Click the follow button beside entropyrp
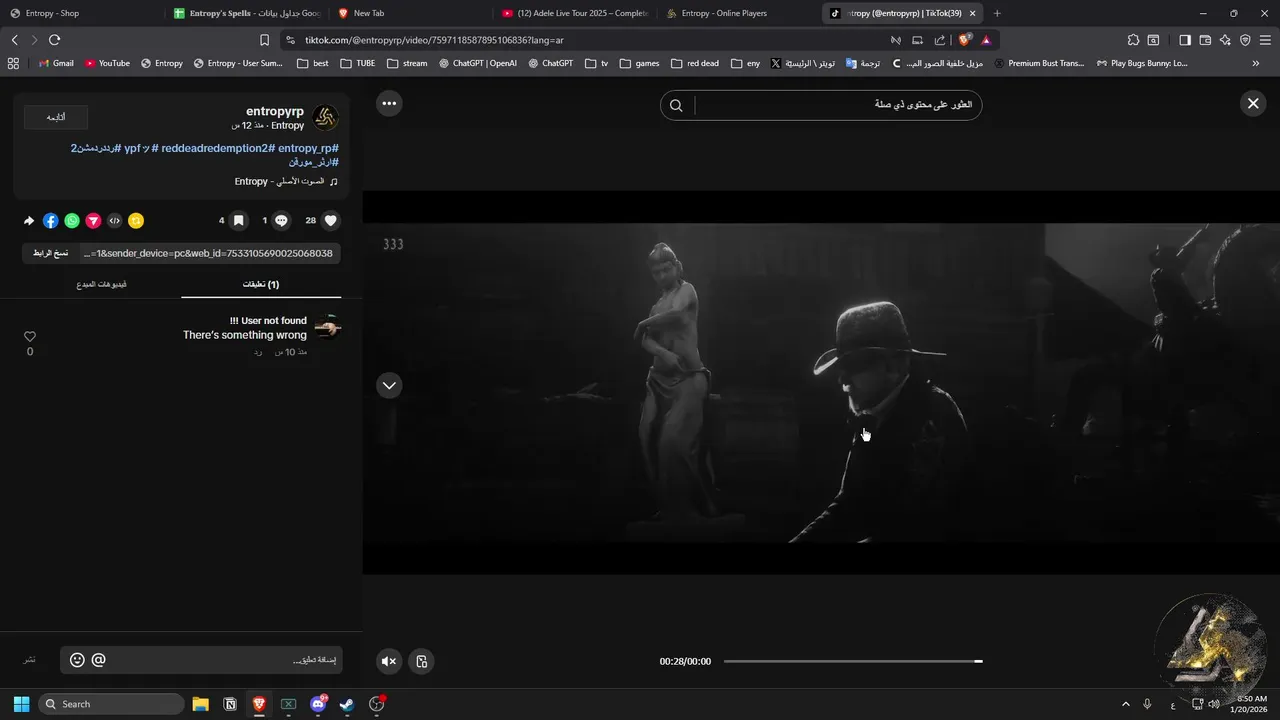Viewport: 1280px width, 720px height. click(56, 117)
